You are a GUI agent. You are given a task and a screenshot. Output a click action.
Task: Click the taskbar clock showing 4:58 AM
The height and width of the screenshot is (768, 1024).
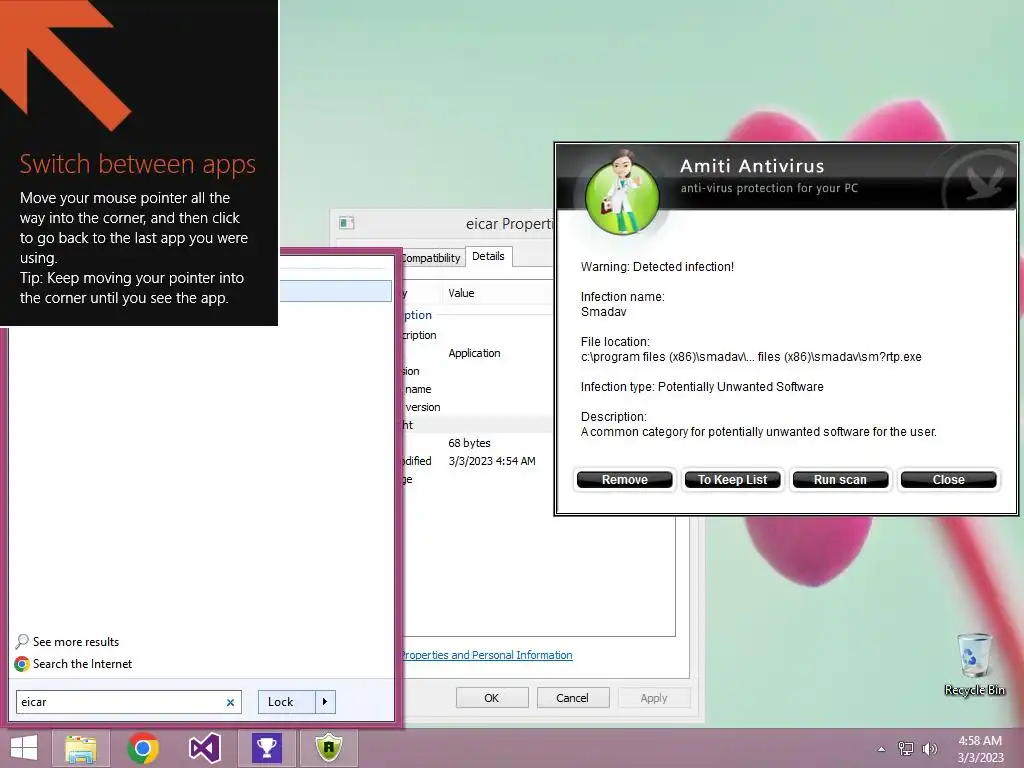pos(980,749)
